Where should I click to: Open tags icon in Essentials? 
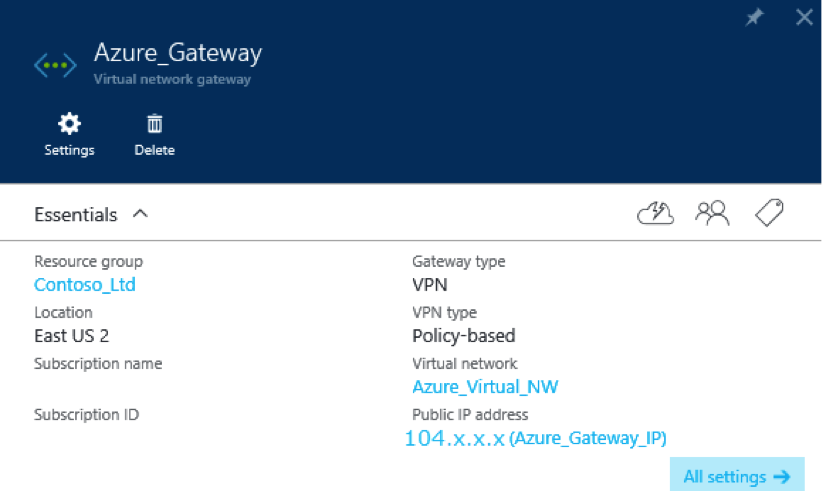(x=769, y=213)
